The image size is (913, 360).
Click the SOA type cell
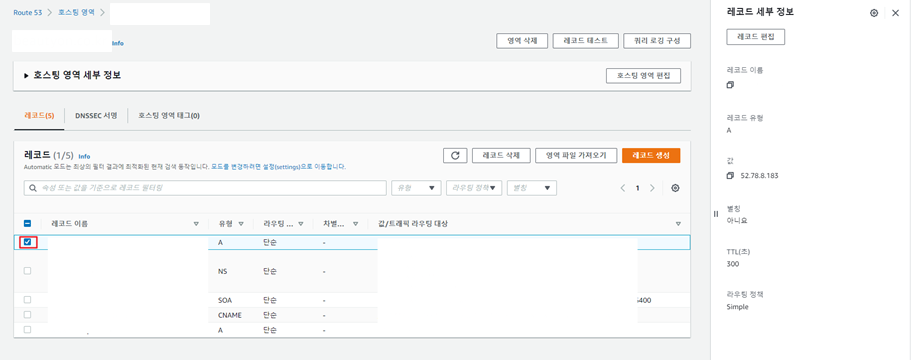pos(225,300)
